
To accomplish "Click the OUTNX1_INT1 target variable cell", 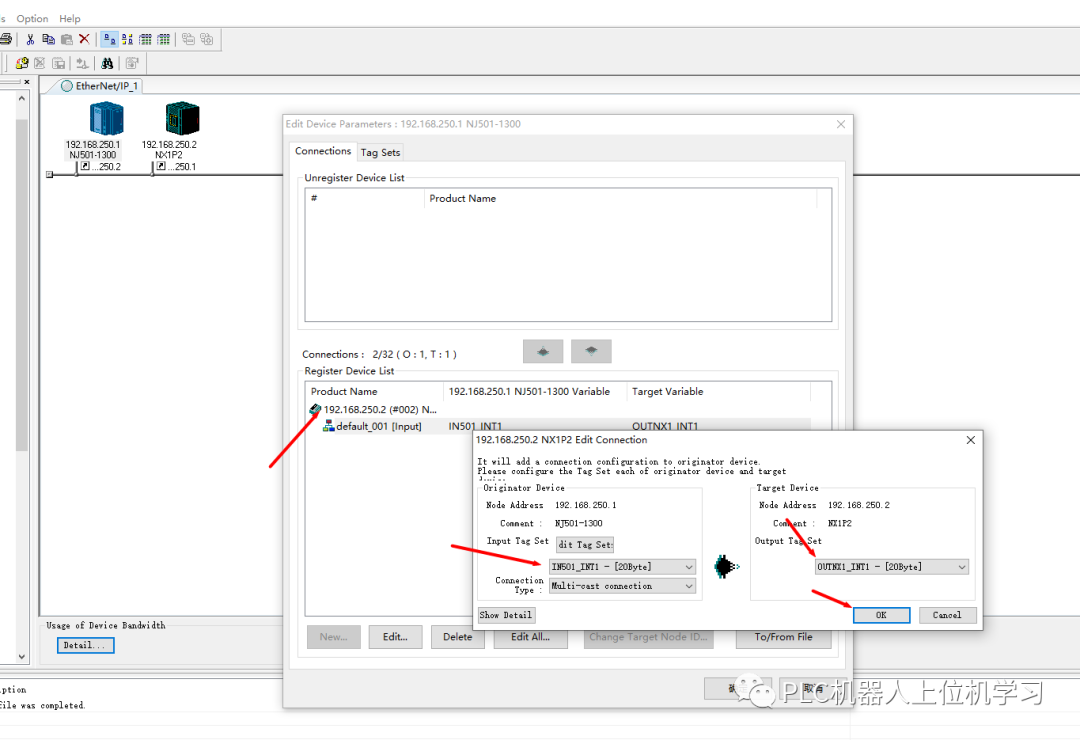I will [x=665, y=426].
